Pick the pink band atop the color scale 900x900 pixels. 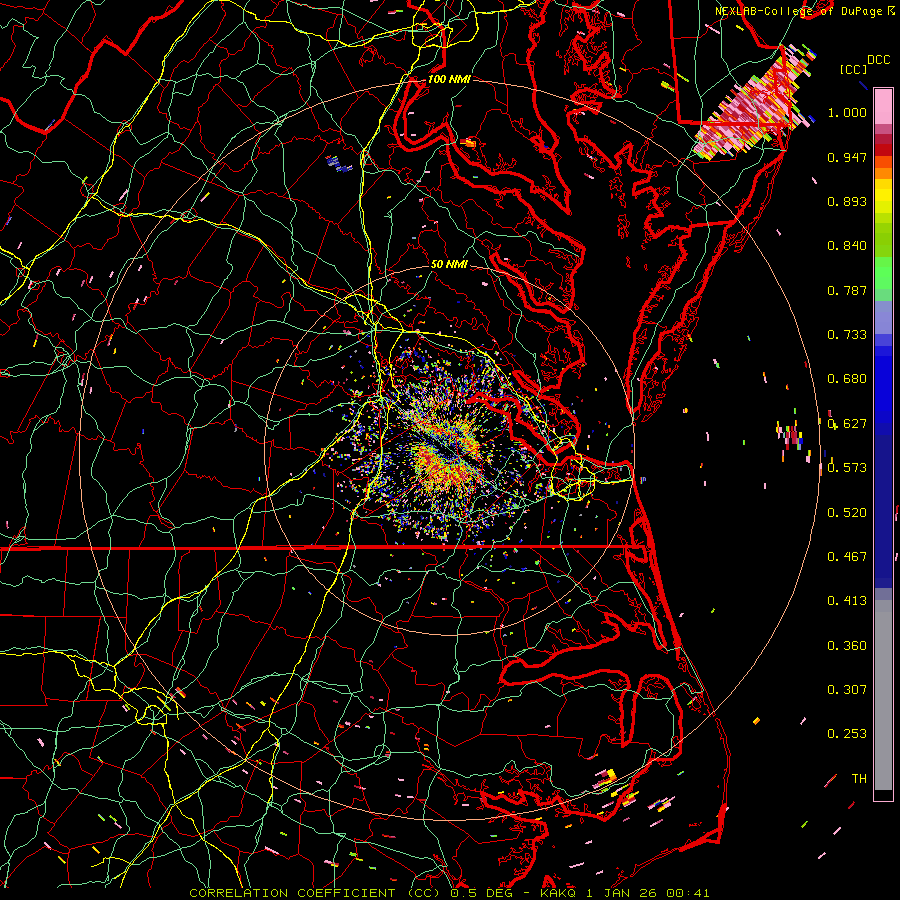883,106
